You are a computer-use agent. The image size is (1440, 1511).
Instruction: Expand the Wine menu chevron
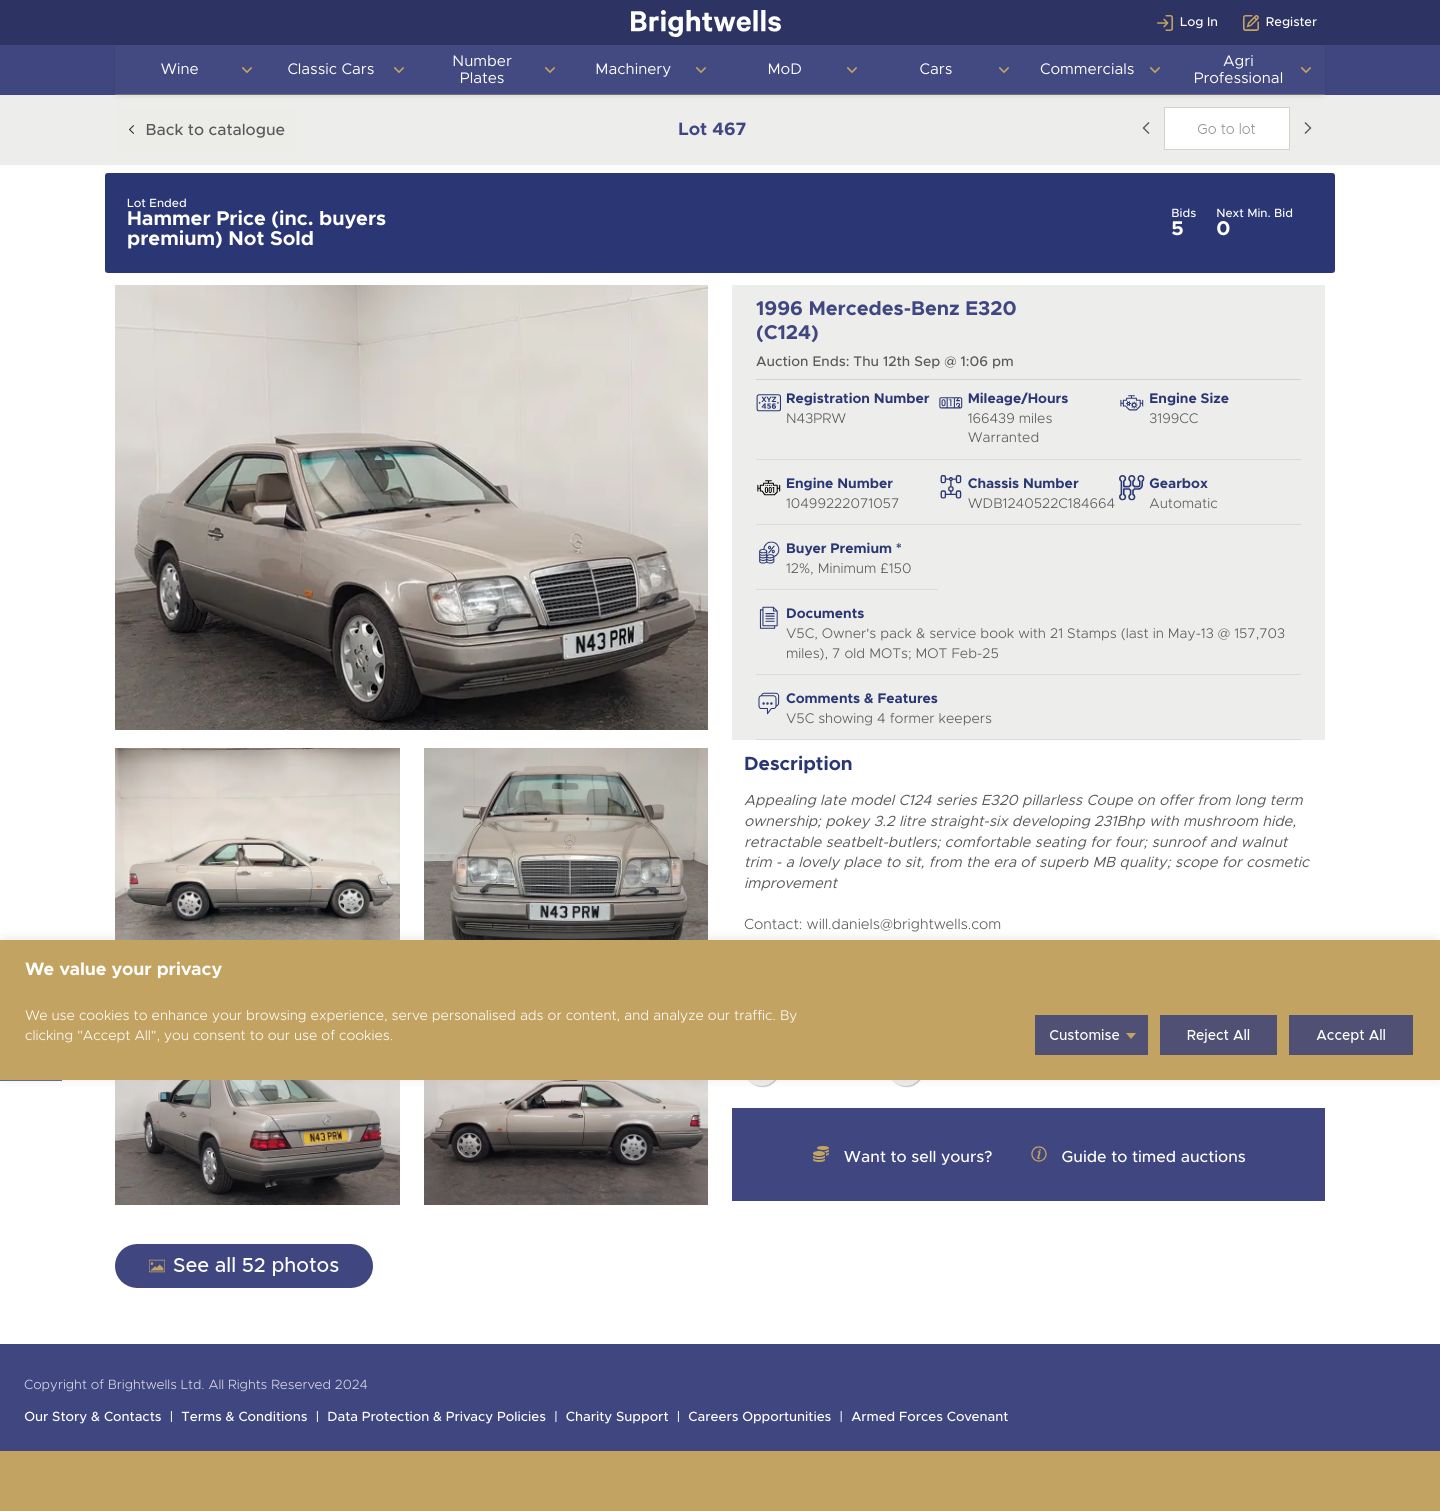247,70
